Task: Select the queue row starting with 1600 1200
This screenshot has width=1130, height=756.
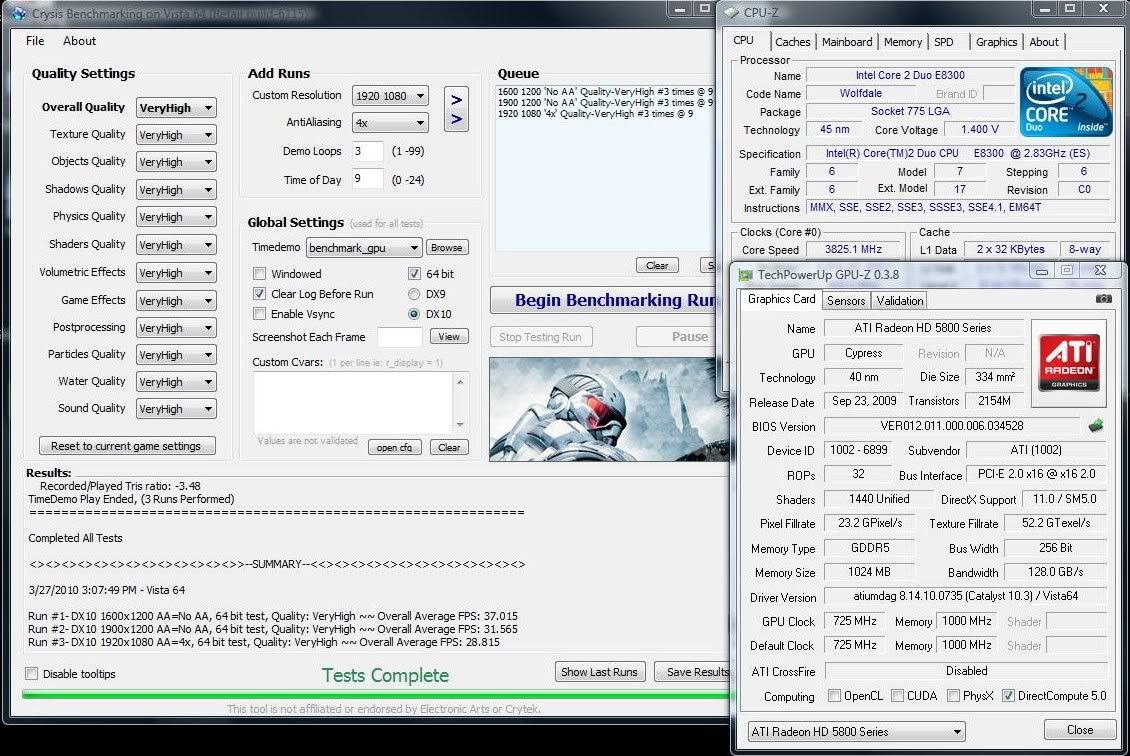Action: 605,92
